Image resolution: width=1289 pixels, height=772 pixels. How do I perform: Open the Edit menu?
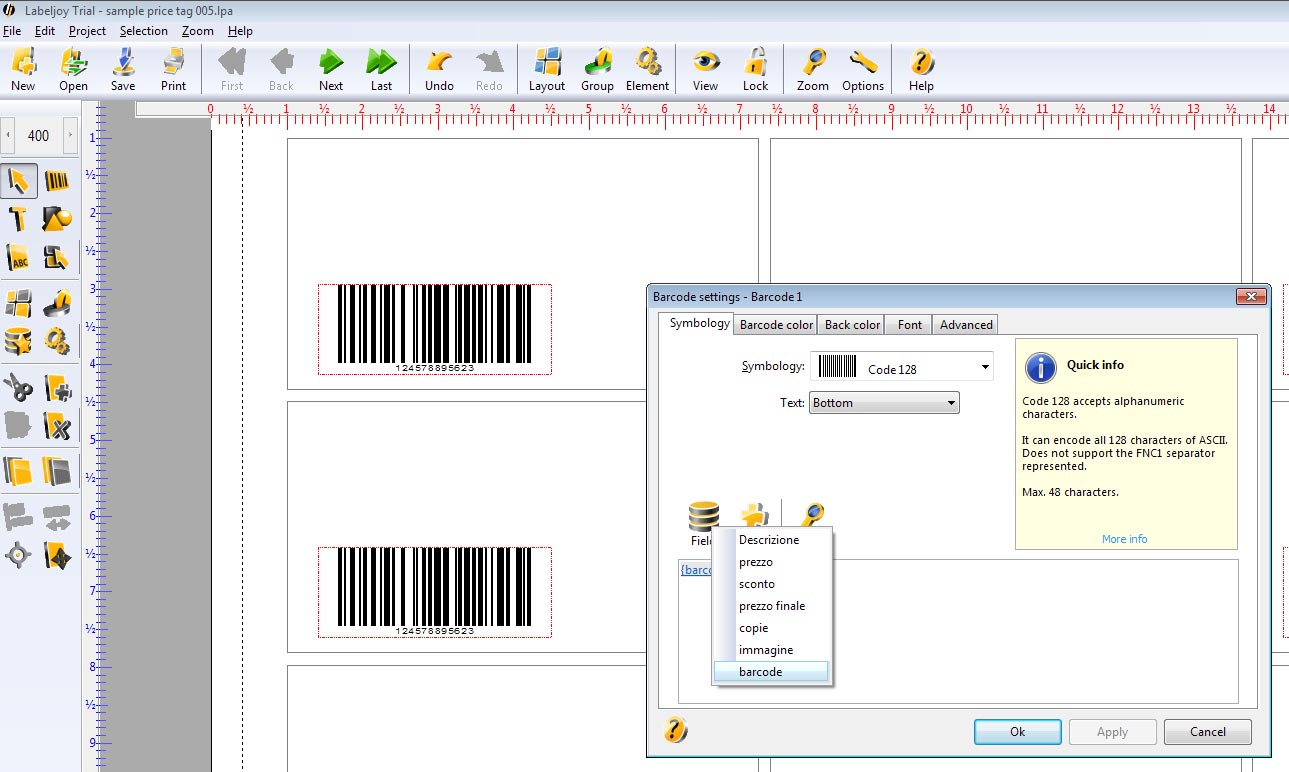45,31
